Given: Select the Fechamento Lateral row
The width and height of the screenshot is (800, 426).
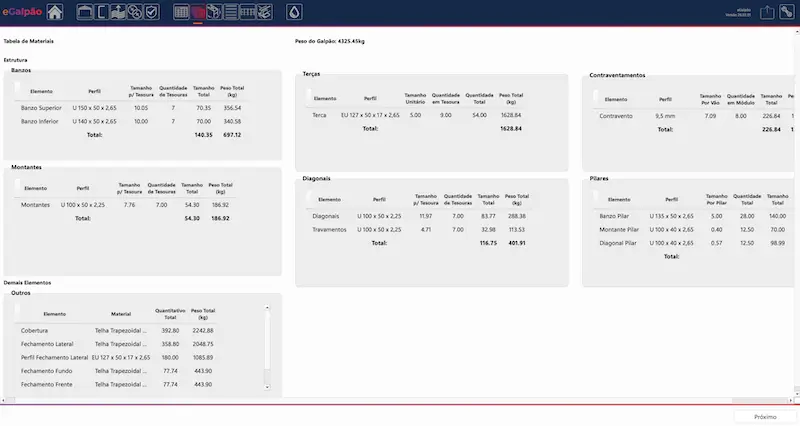Looking at the screenshot, I should click(x=117, y=344).
